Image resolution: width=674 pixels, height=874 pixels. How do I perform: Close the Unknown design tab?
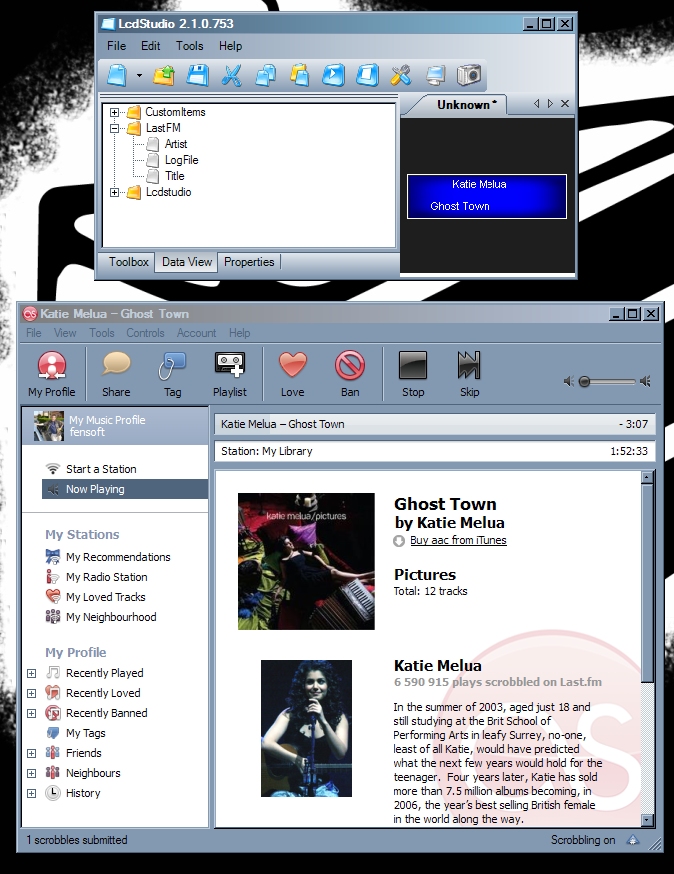pyautogui.click(x=565, y=104)
